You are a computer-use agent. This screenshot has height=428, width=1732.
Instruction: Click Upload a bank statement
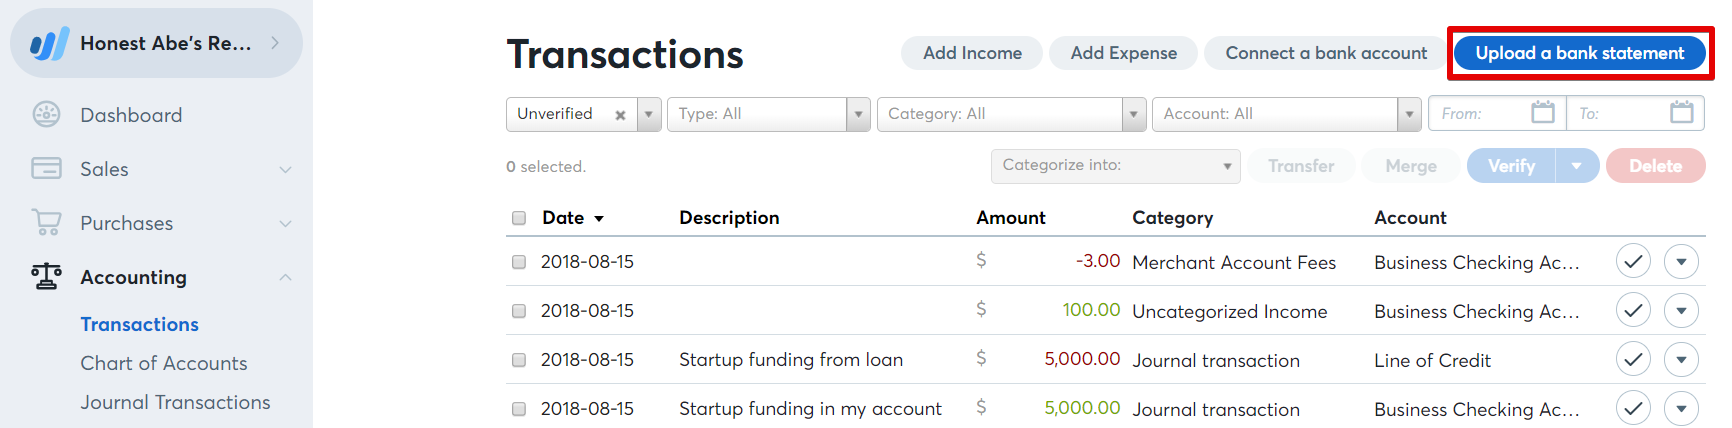pyautogui.click(x=1579, y=53)
